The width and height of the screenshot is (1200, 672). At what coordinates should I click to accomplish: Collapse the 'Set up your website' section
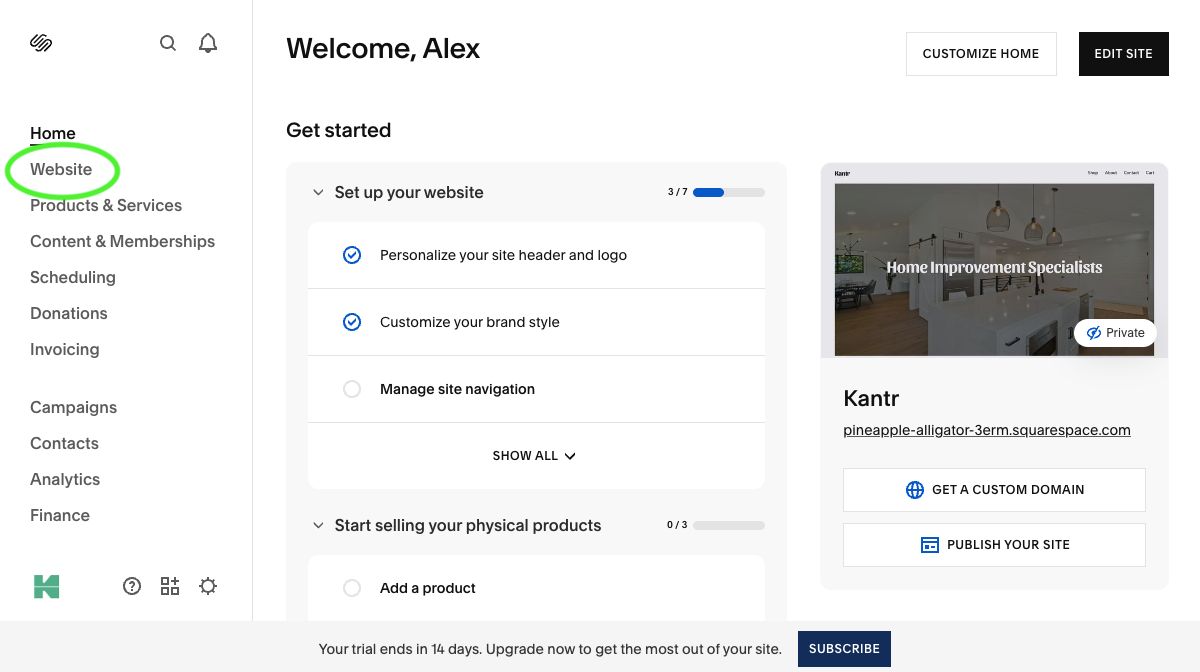pos(318,192)
